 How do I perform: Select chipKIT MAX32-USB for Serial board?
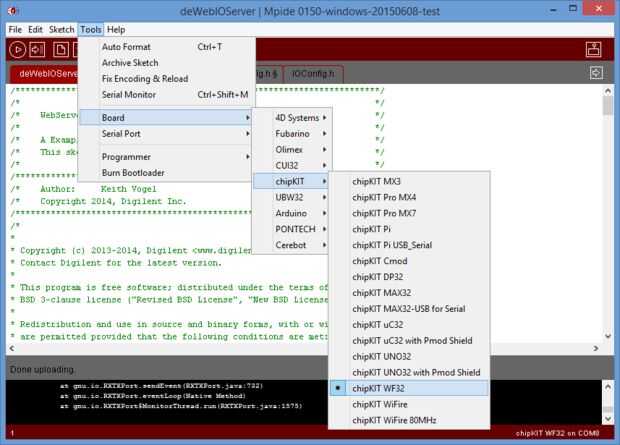(409, 309)
